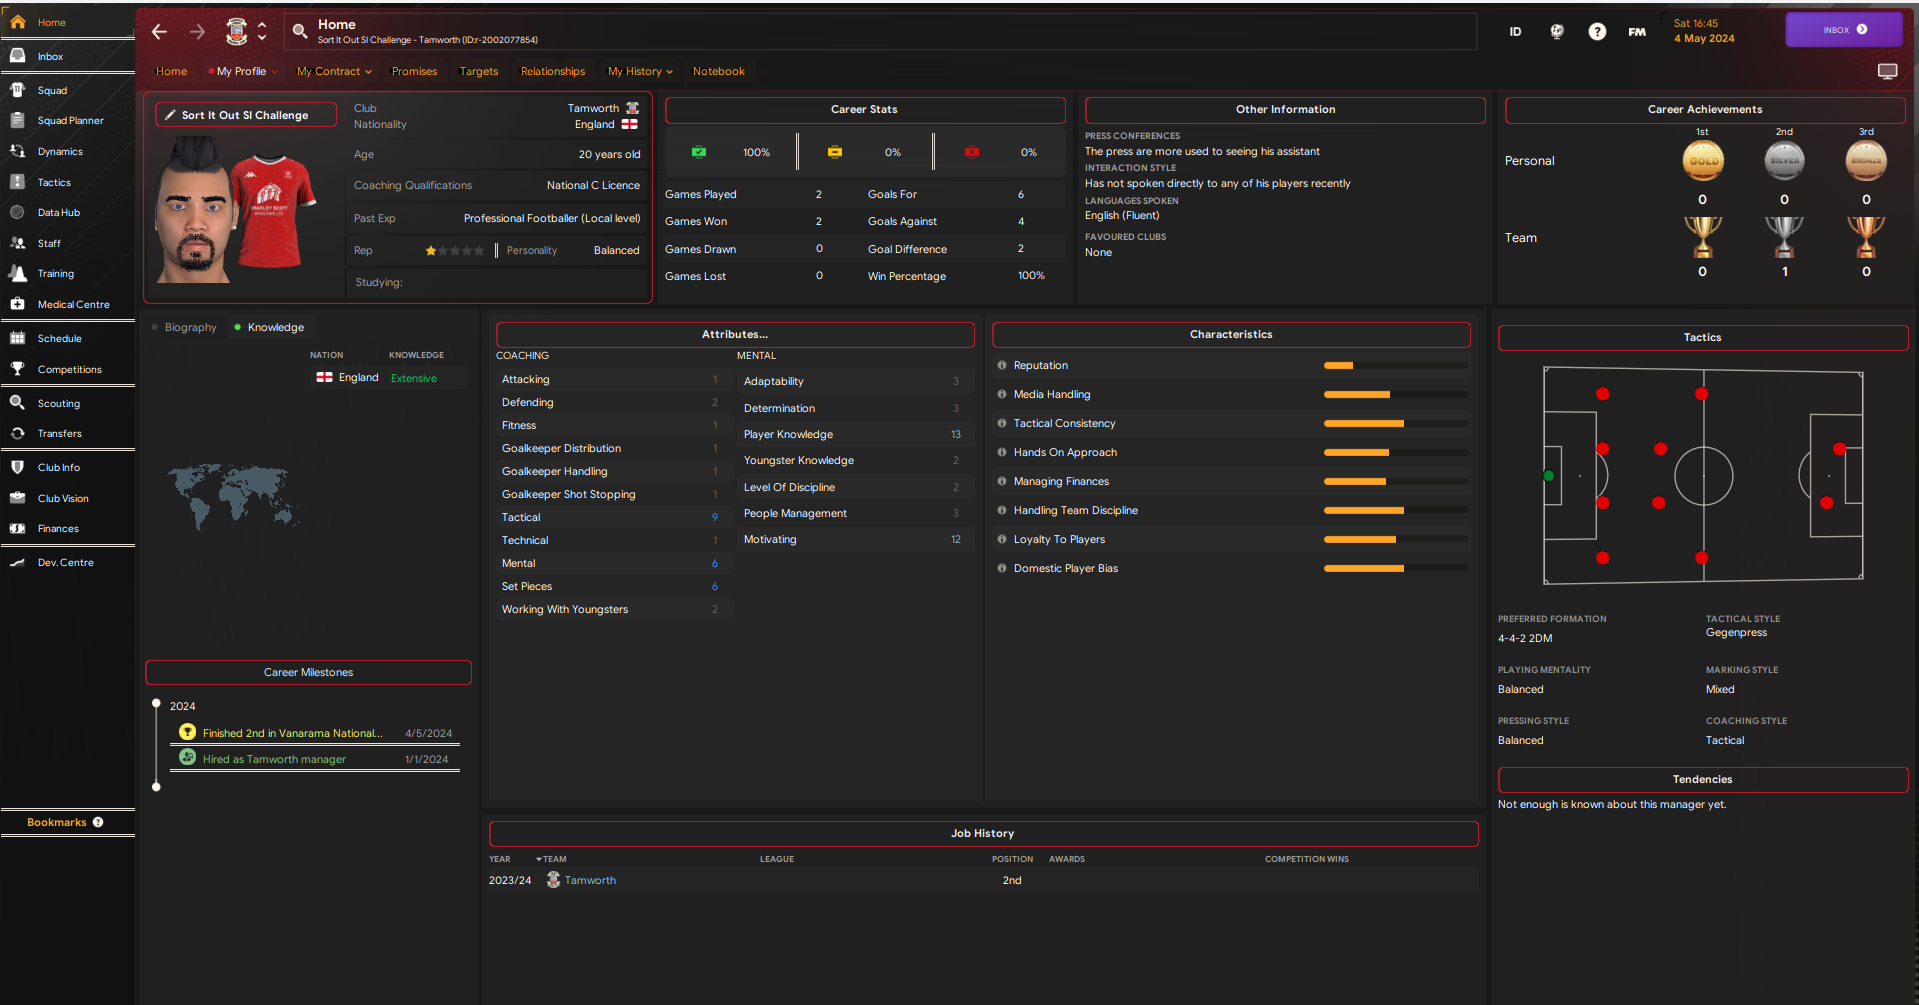This screenshot has width=1919, height=1005.
Task: Select the Biography view toggle
Action: pyautogui.click(x=184, y=327)
